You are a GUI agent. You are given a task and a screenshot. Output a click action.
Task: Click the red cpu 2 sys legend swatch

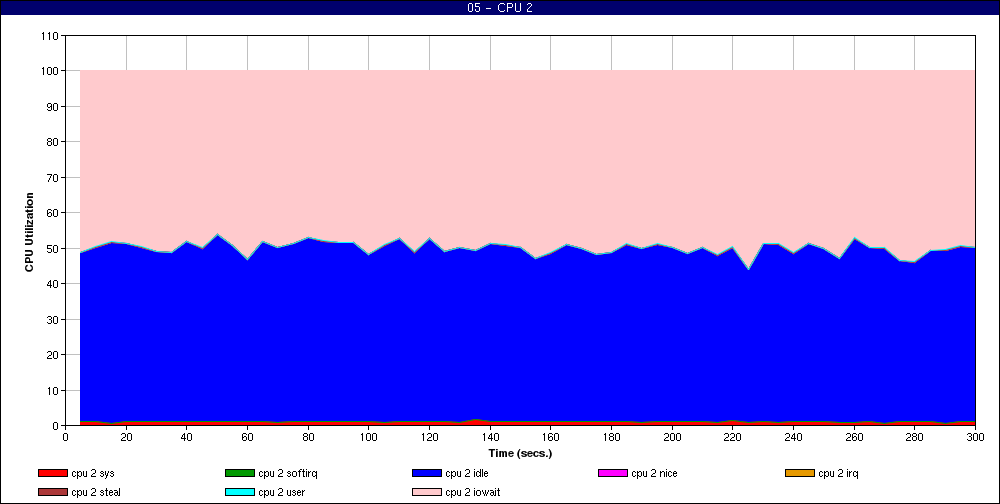pos(52,473)
